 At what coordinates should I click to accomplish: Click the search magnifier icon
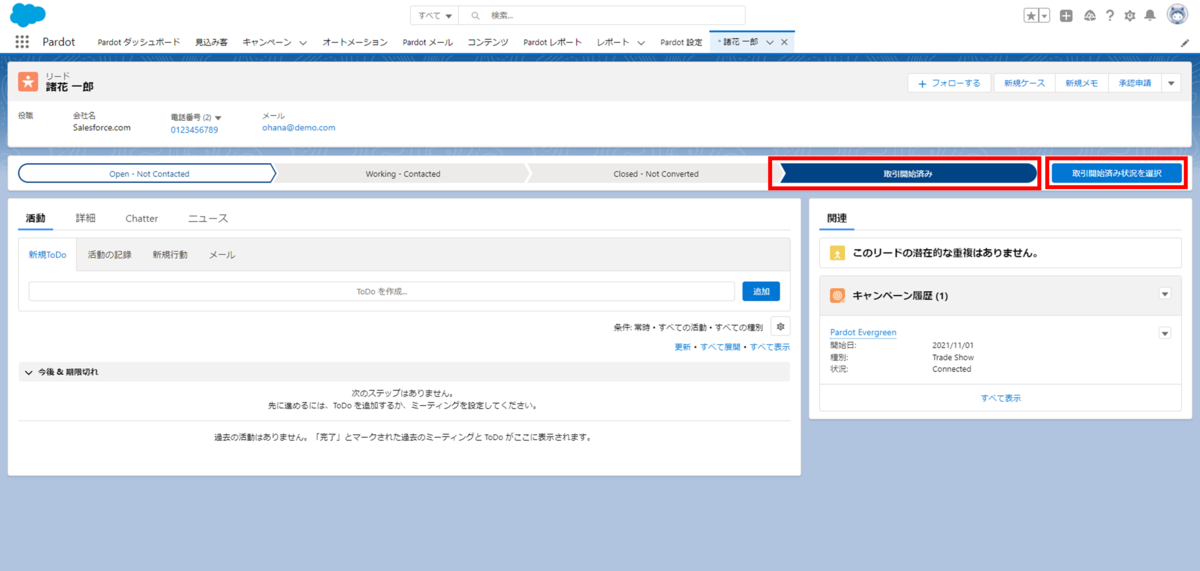[x=476, y=16]
